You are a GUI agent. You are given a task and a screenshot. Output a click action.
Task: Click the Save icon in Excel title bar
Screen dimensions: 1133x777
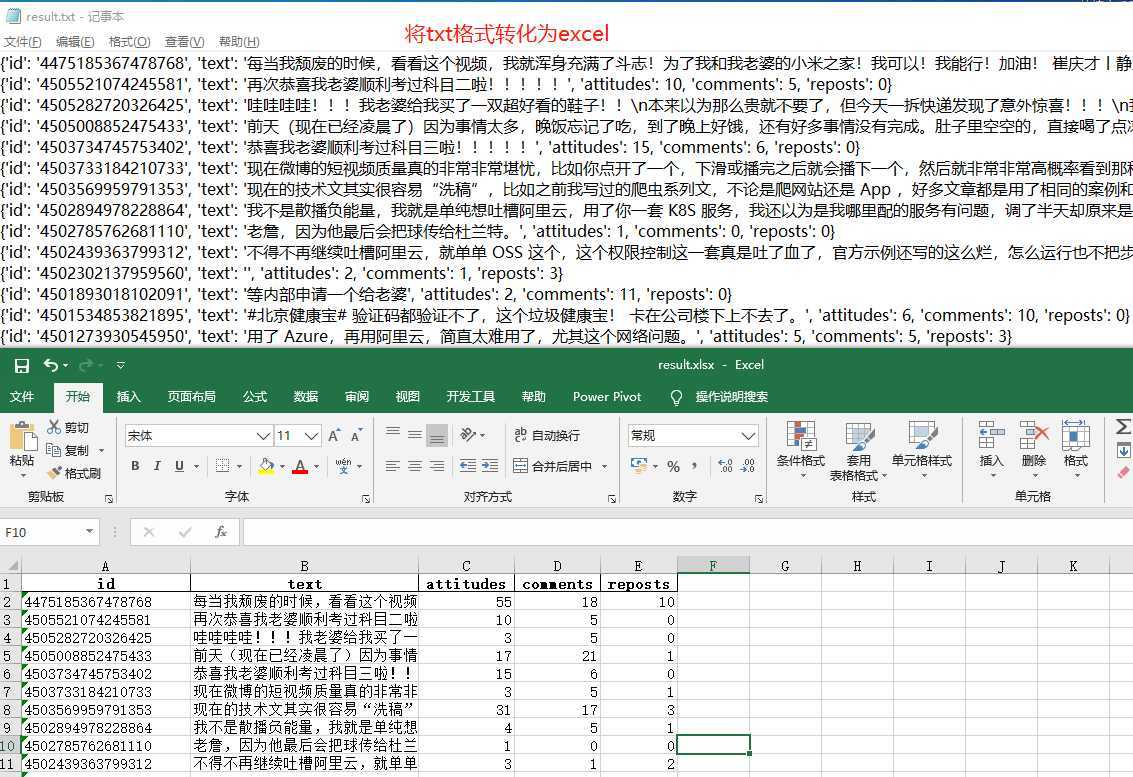coord(22,366)
